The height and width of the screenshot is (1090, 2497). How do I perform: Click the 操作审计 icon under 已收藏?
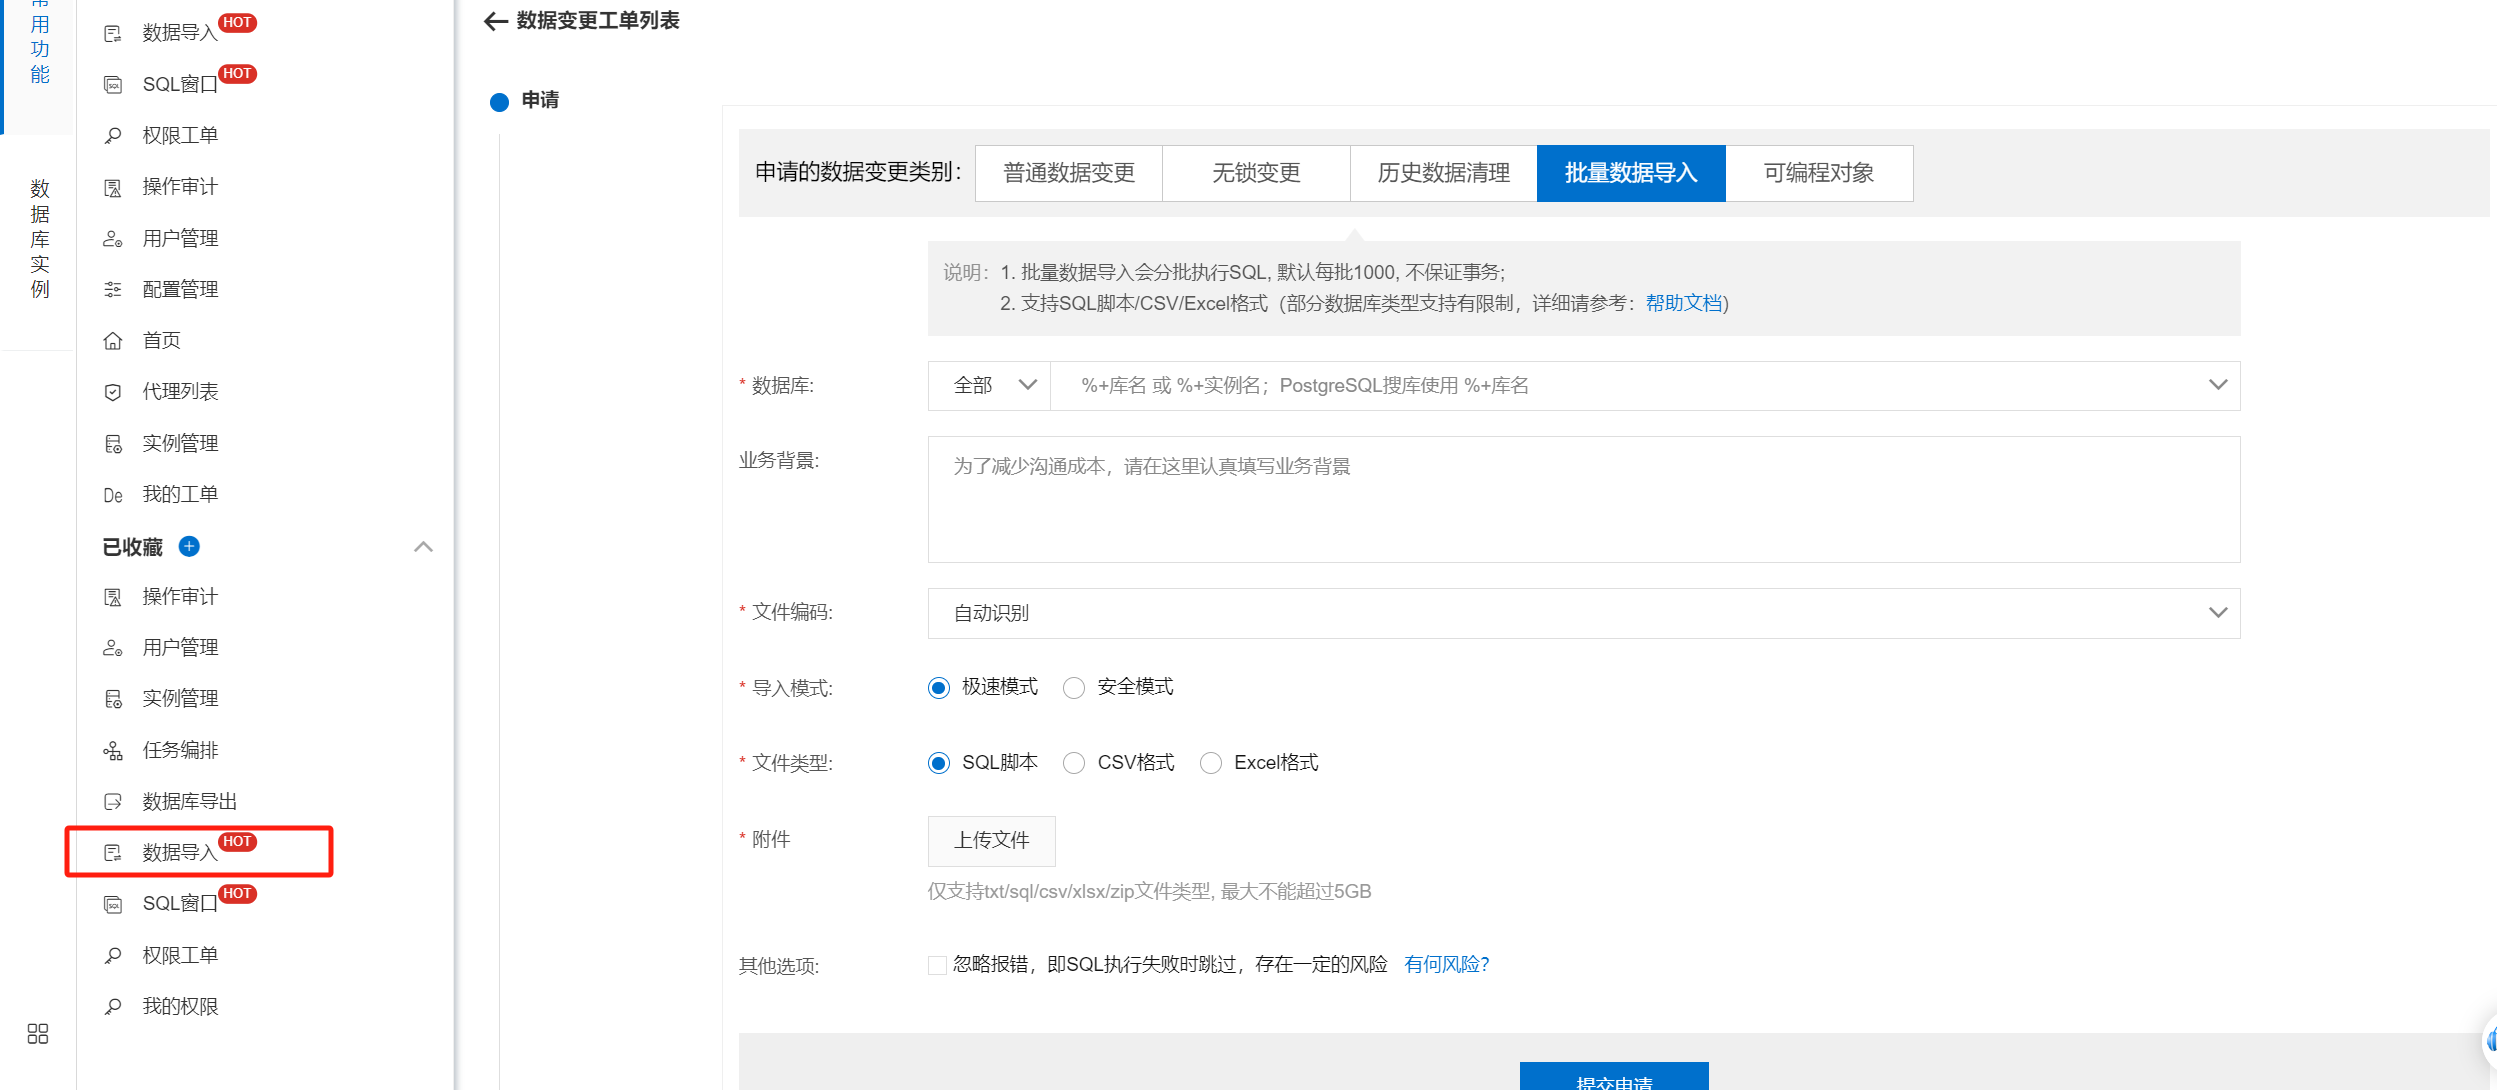tap(113, 597)
